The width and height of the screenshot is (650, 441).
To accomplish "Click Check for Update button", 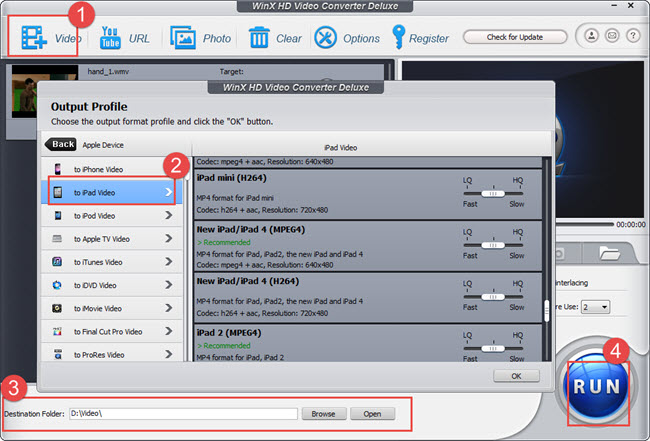I will tap(515, 37).
